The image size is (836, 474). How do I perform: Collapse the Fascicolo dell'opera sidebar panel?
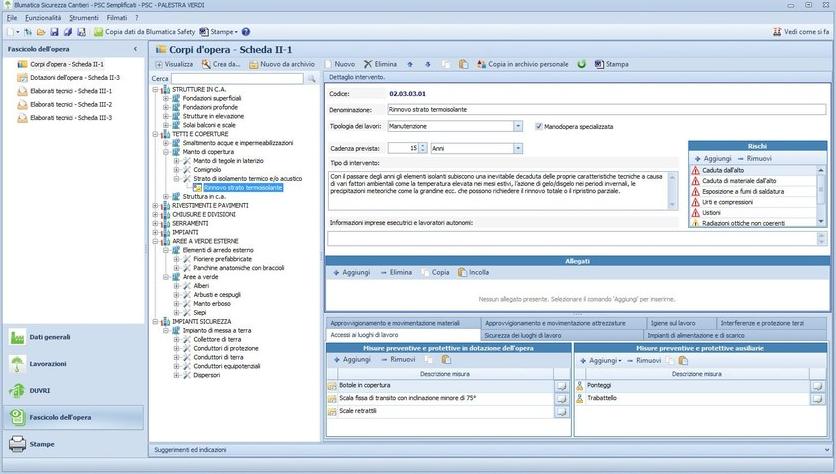135,49
